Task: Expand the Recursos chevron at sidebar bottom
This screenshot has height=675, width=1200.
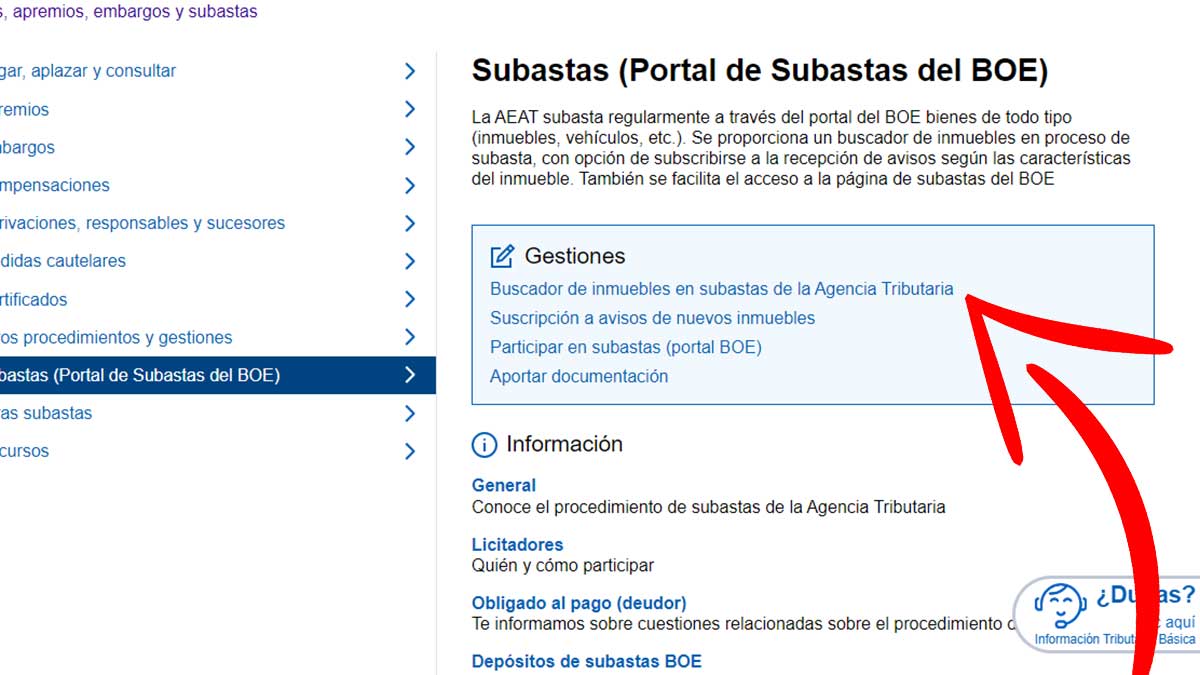Action: tap(409, 451)
